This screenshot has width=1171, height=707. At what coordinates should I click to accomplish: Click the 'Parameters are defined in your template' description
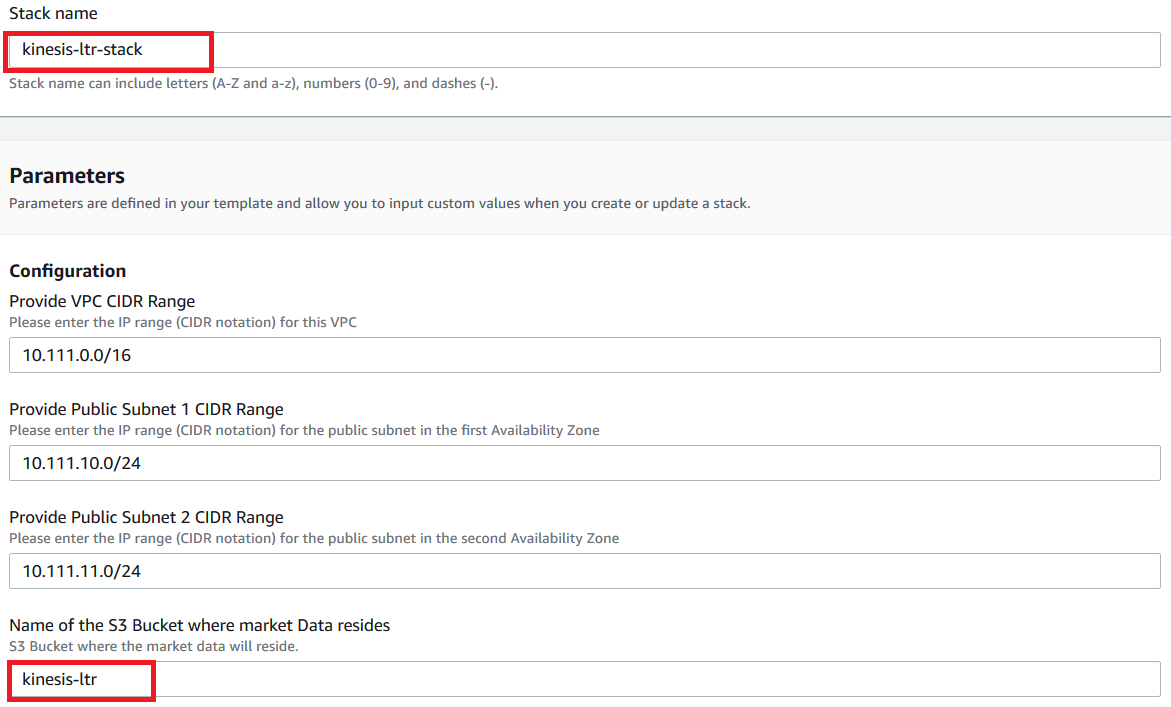point(379,204)
